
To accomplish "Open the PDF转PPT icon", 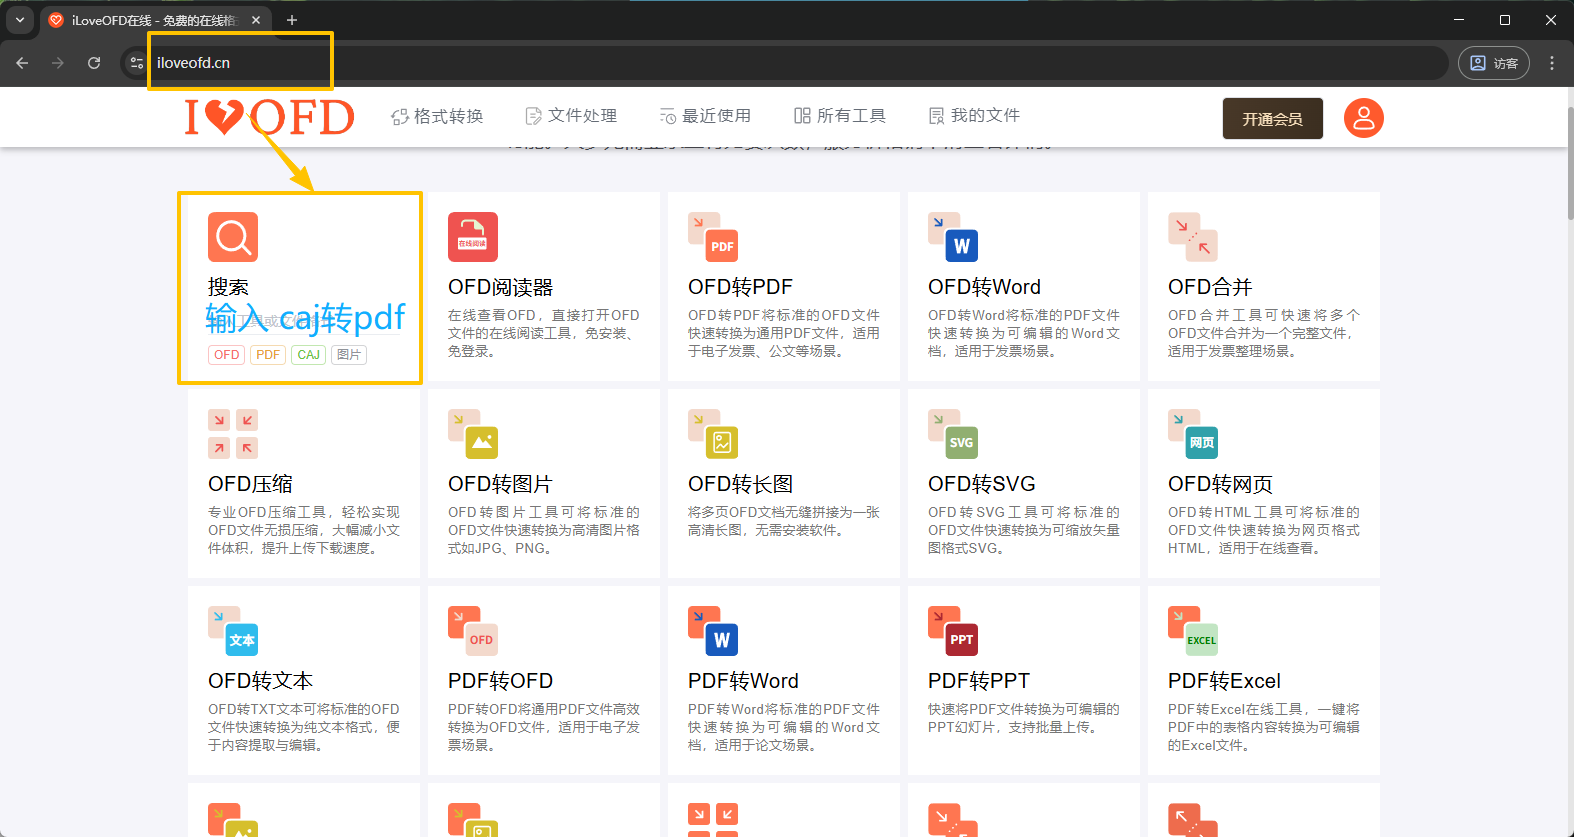I will [x=953, y=631].
